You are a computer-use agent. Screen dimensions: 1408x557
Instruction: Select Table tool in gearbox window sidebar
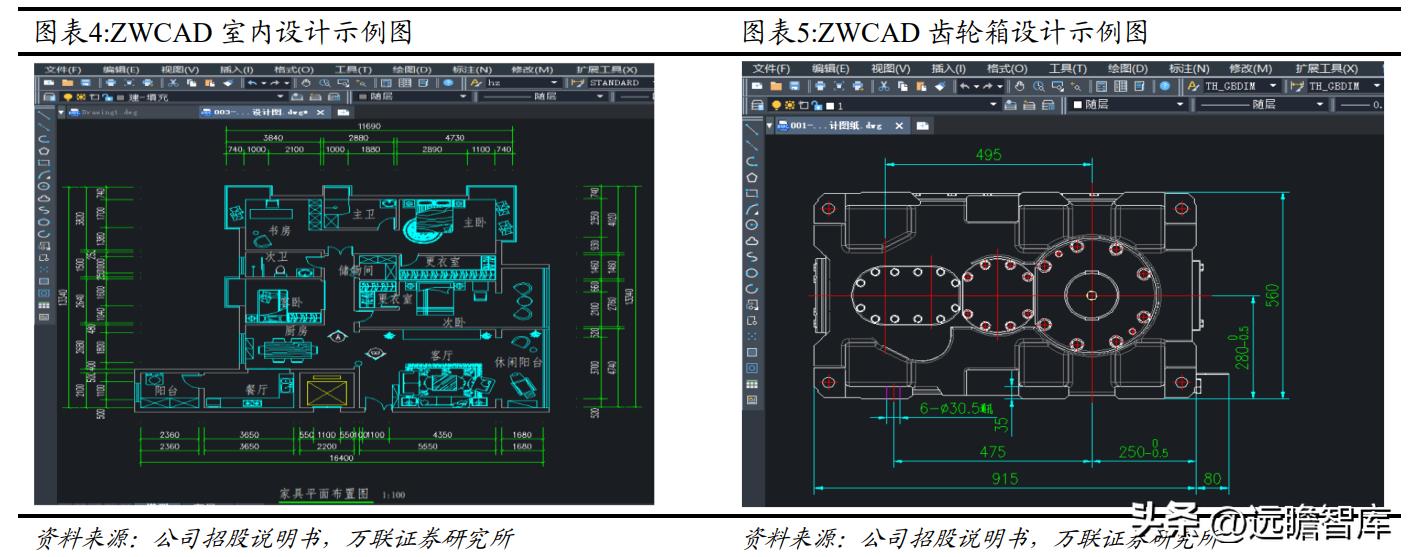pyautogui.click(x=753, y=384)
